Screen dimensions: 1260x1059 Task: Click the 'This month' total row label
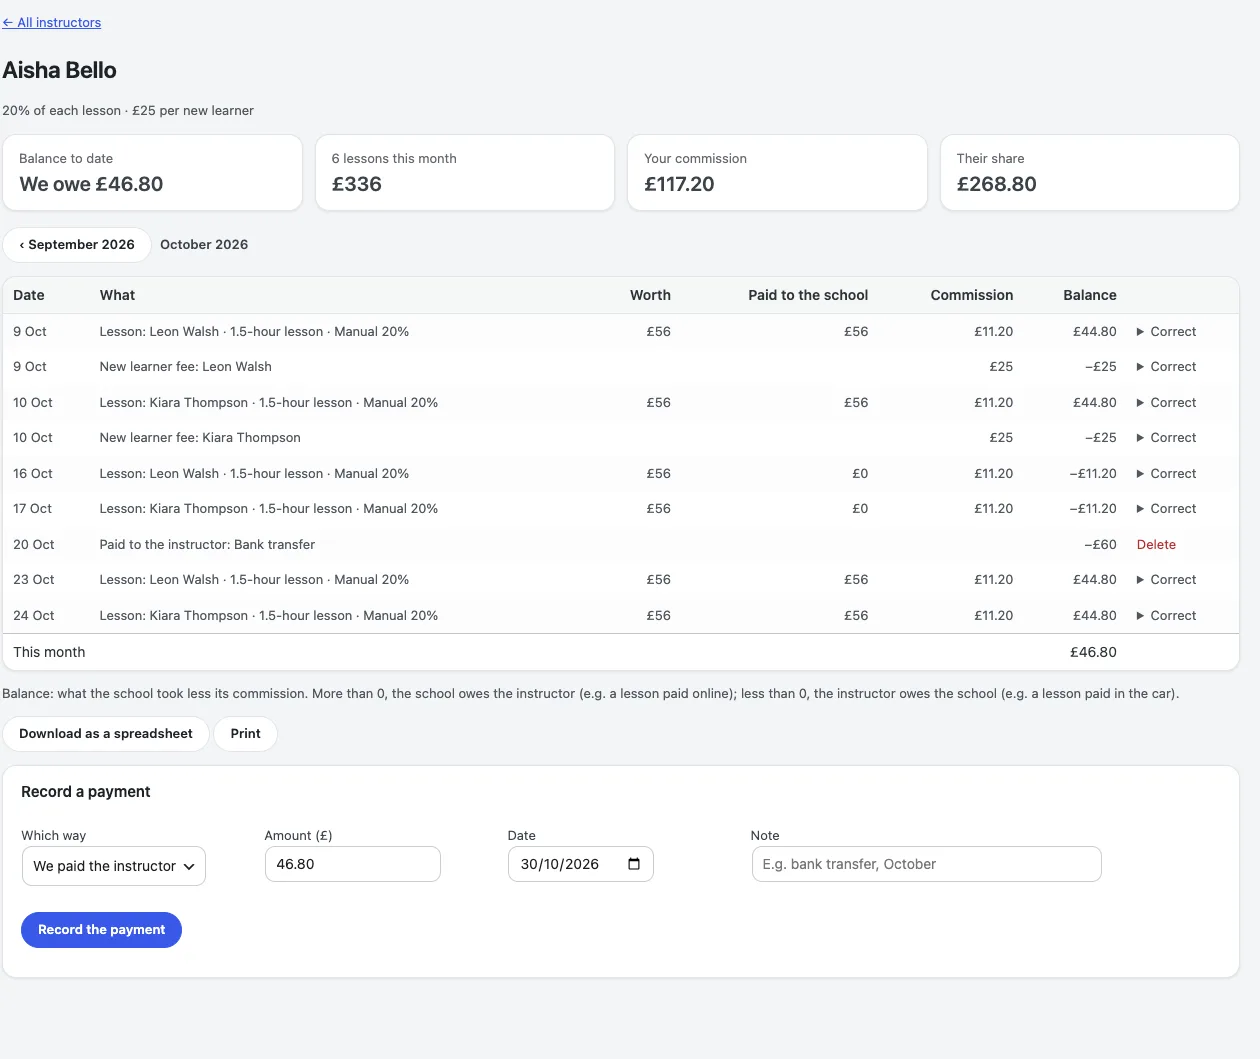pos(49,653)
